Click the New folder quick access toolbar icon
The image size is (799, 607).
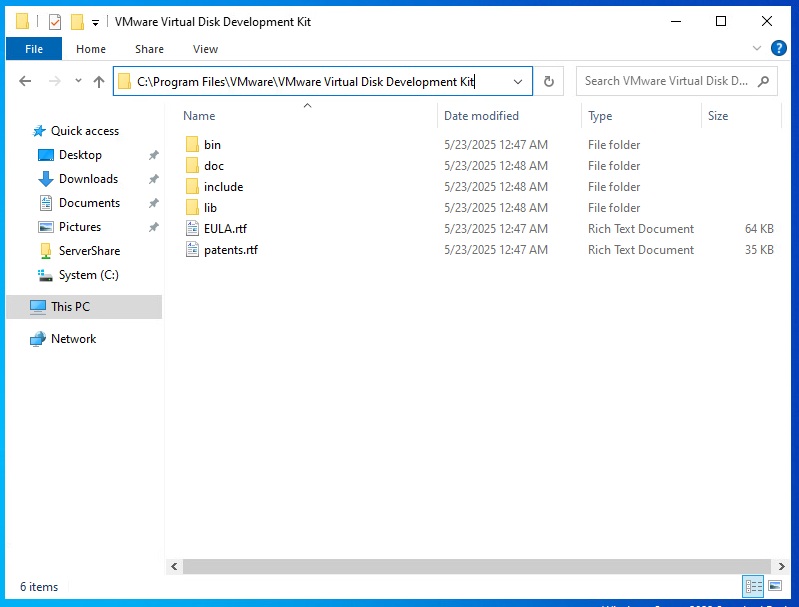pyautogui.click(x=77, y=21)
